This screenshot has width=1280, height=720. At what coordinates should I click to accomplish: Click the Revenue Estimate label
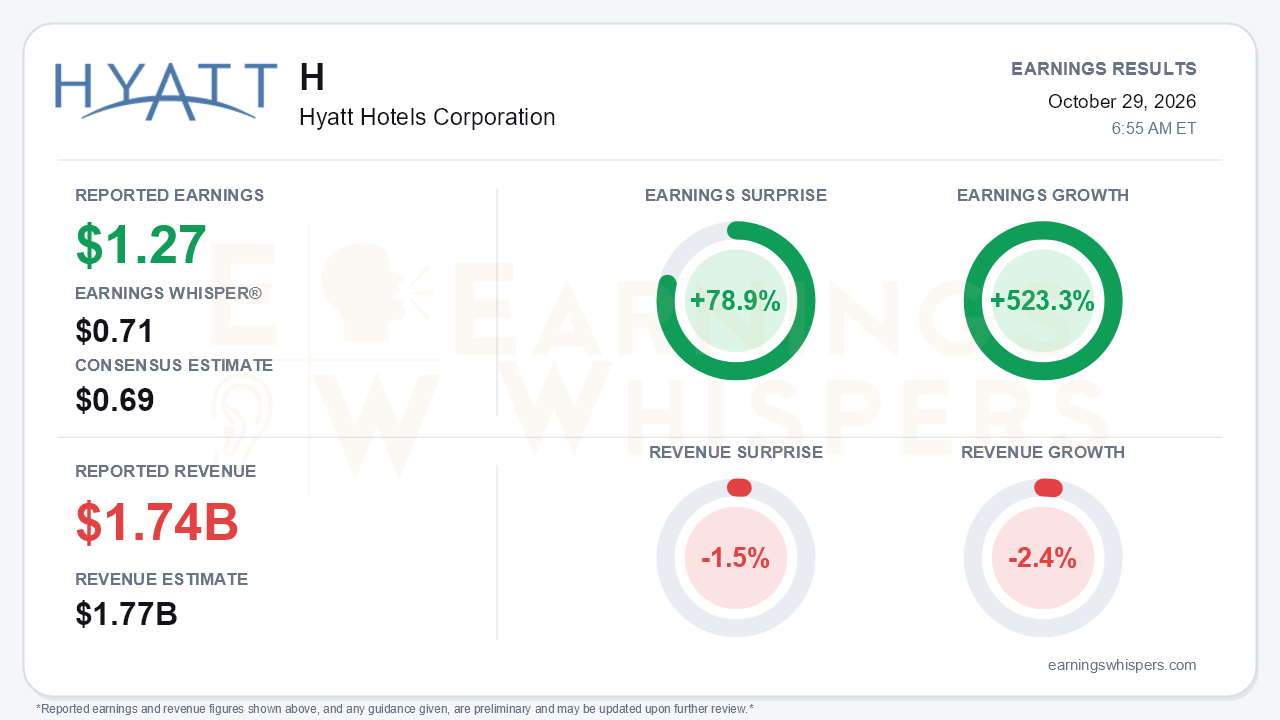[x=162, y=579]
